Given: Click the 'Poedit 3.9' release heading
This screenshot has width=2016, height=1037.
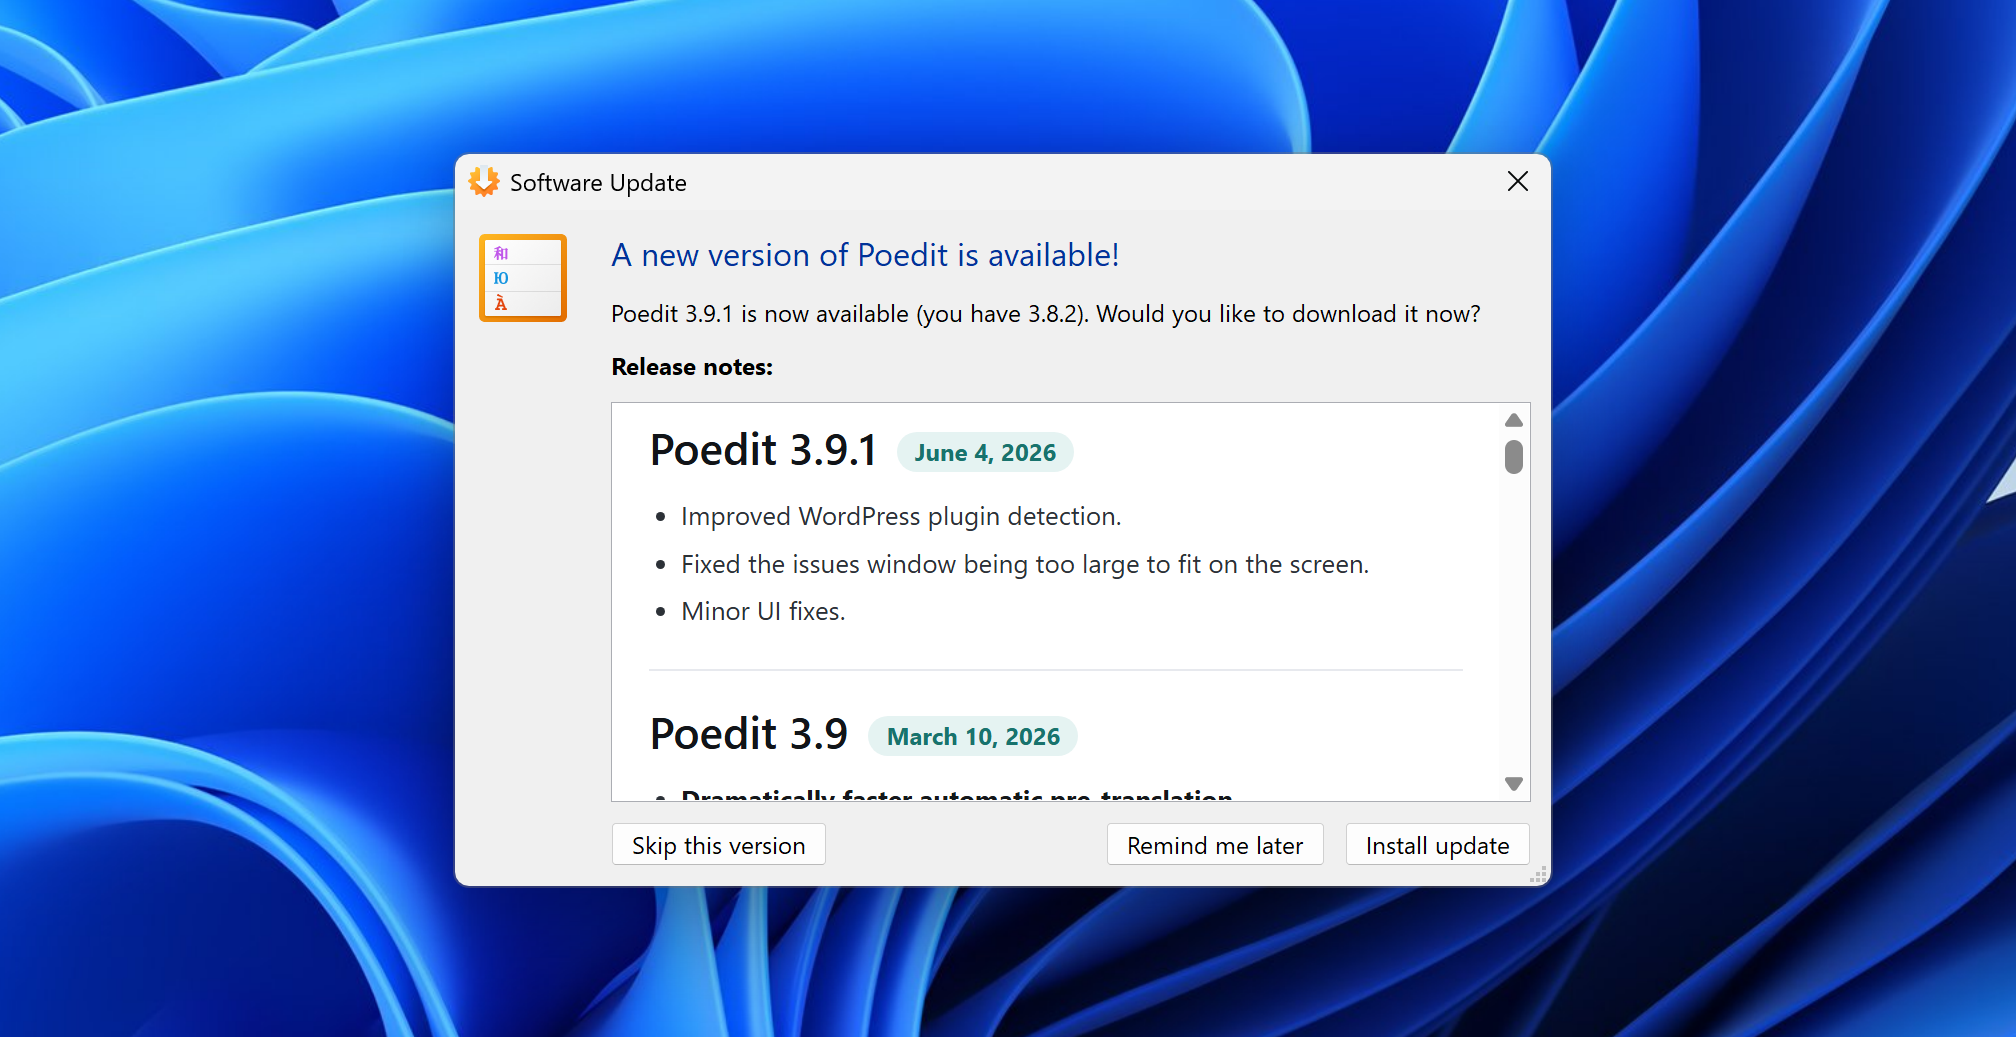Looking at the screenshot, I should [749, 734].
